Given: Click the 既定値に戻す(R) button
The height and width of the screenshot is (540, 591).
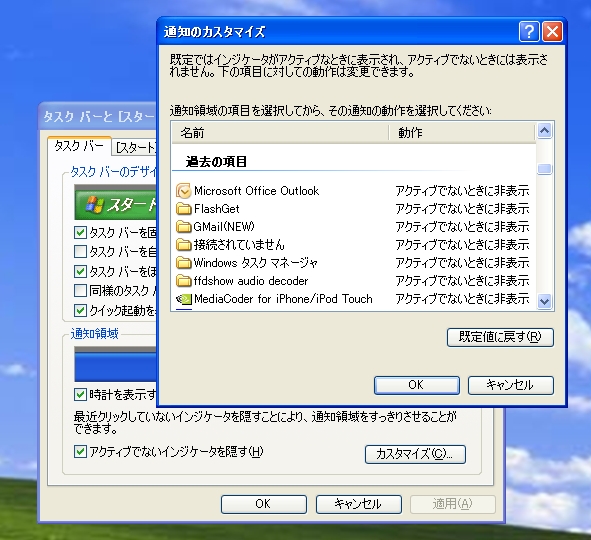Looking at the screenshot, I should (500, 337).
